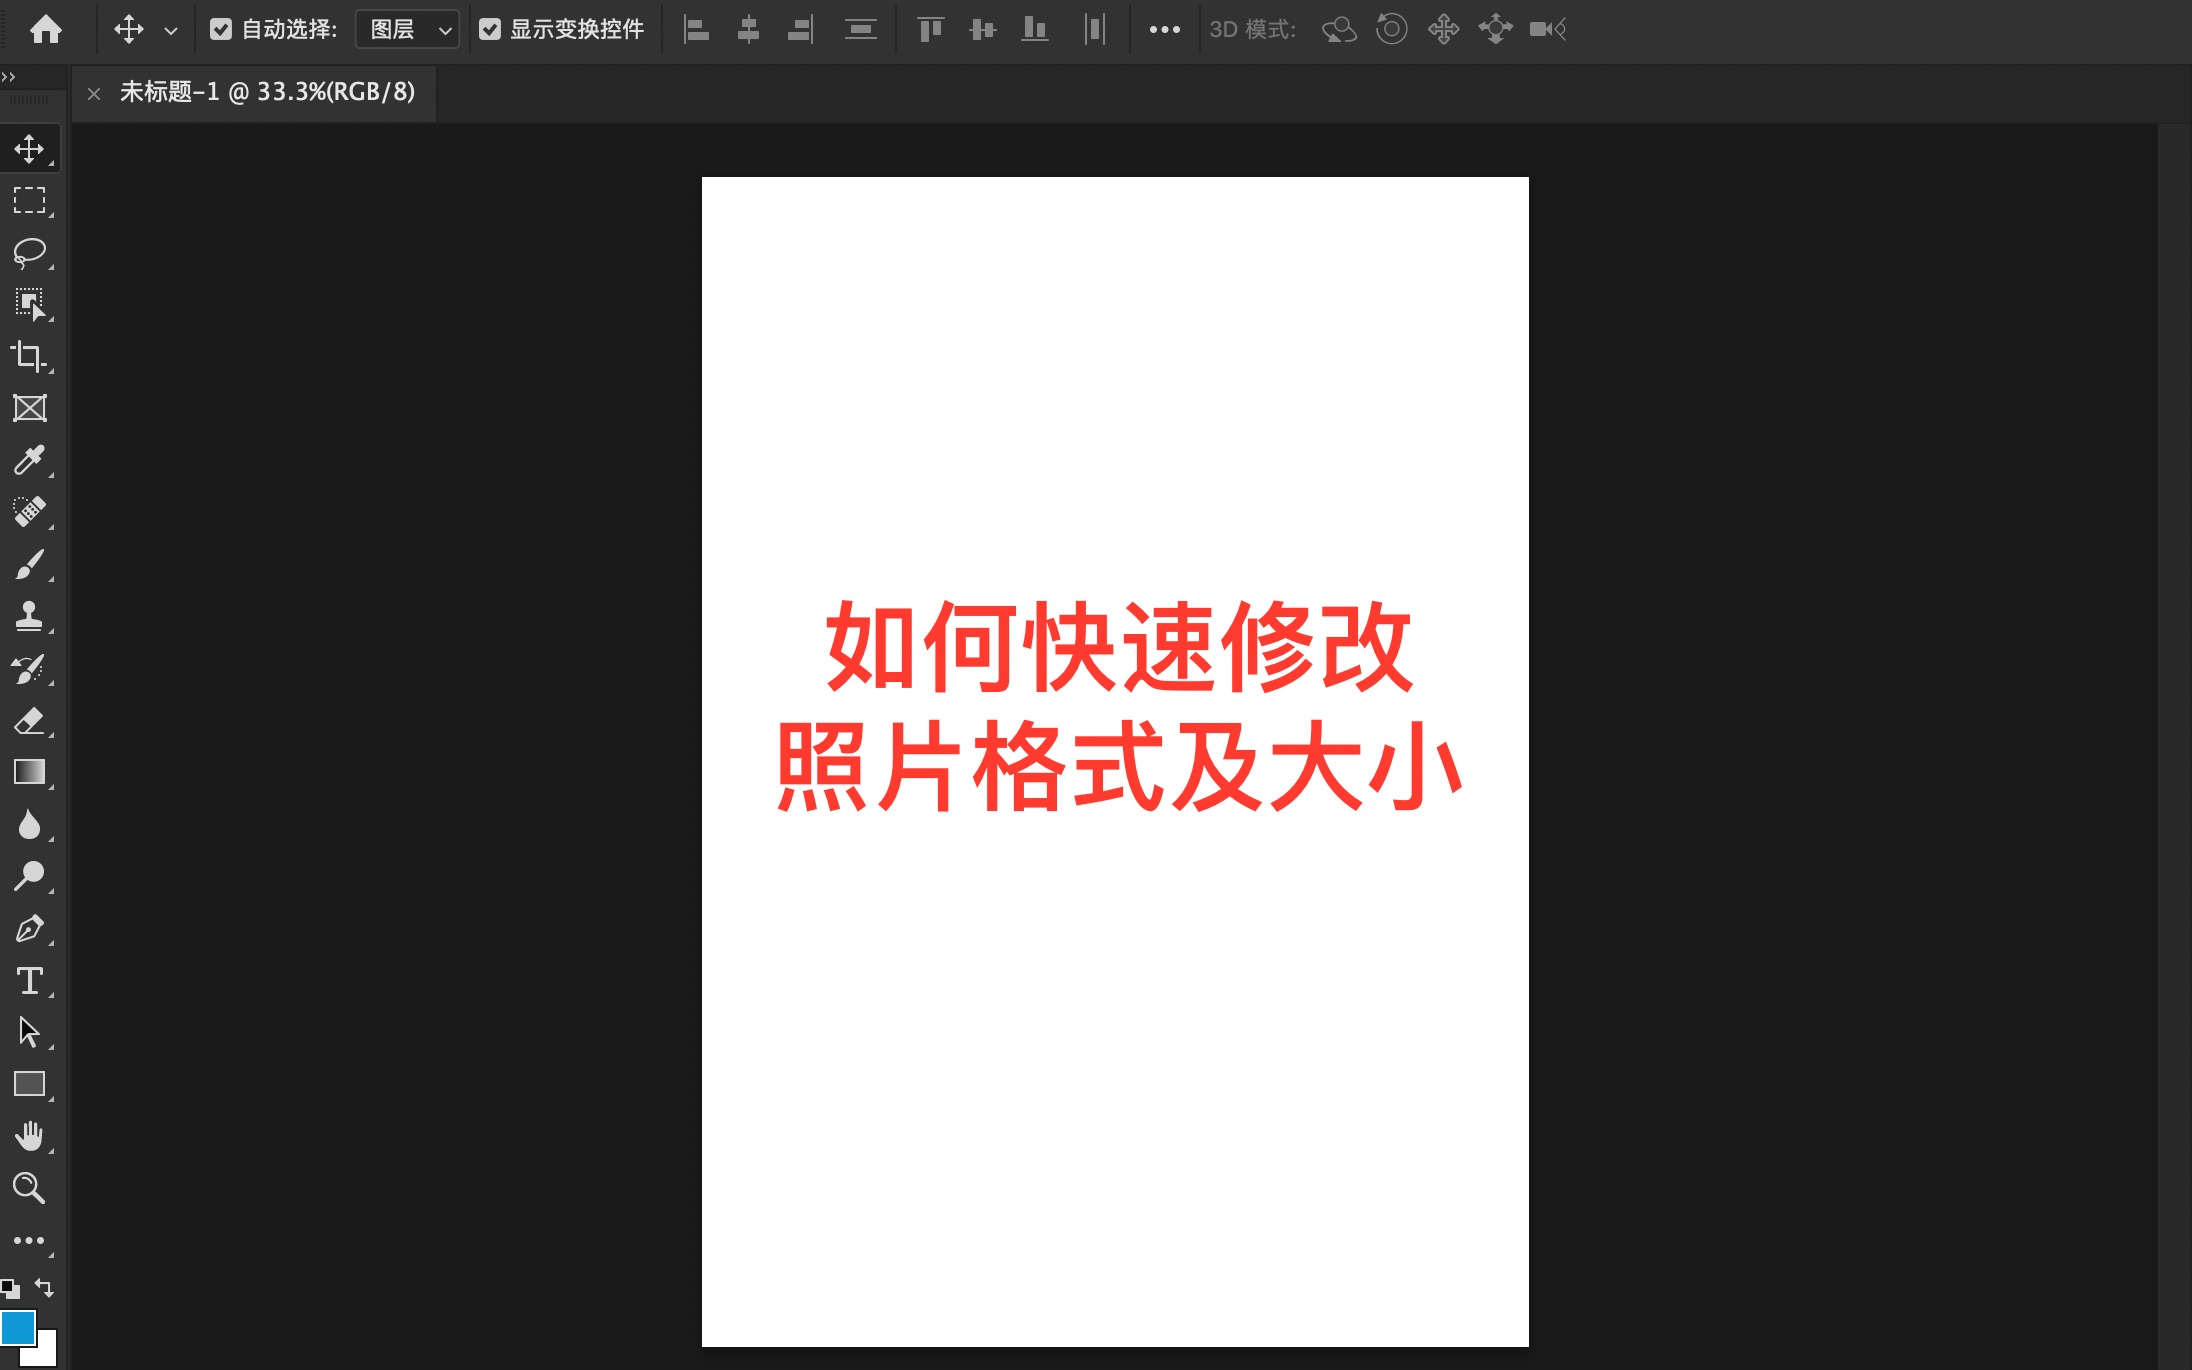This screenshot has width=2192, height=1370.
Task: Activate the Crop tool
Action: 30,357
